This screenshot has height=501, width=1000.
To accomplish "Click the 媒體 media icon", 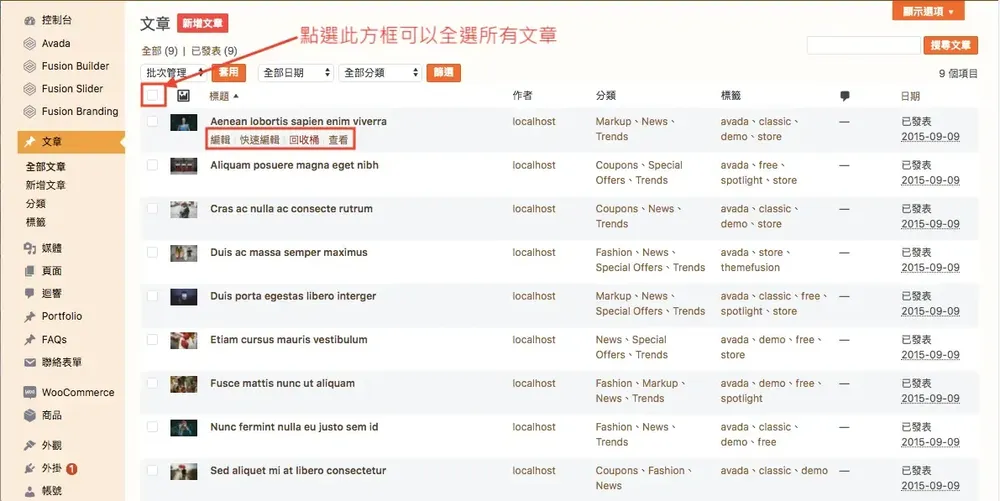I will 29,248.
